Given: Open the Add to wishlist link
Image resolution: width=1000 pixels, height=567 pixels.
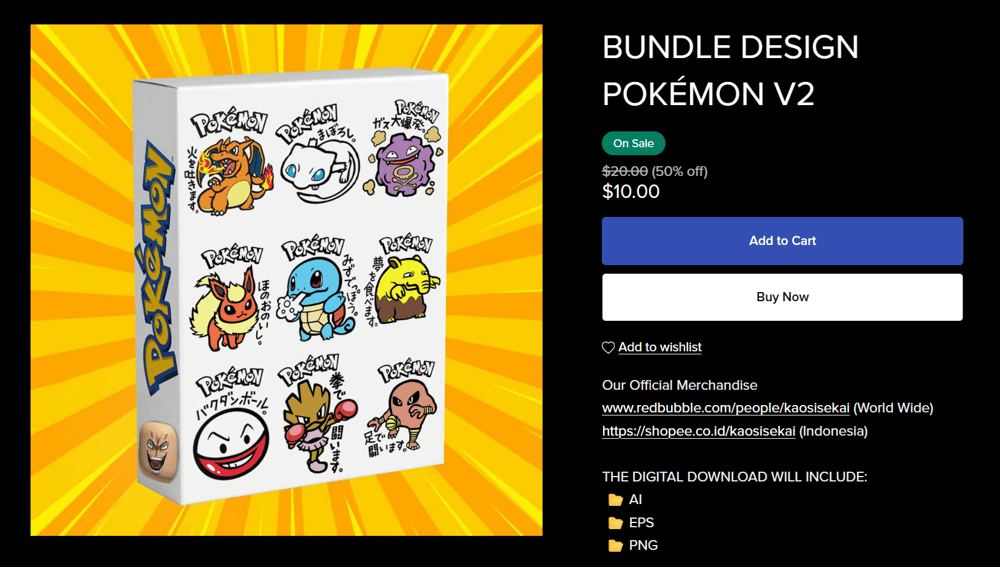Looking at the screenshot, I should click(659, 347).
